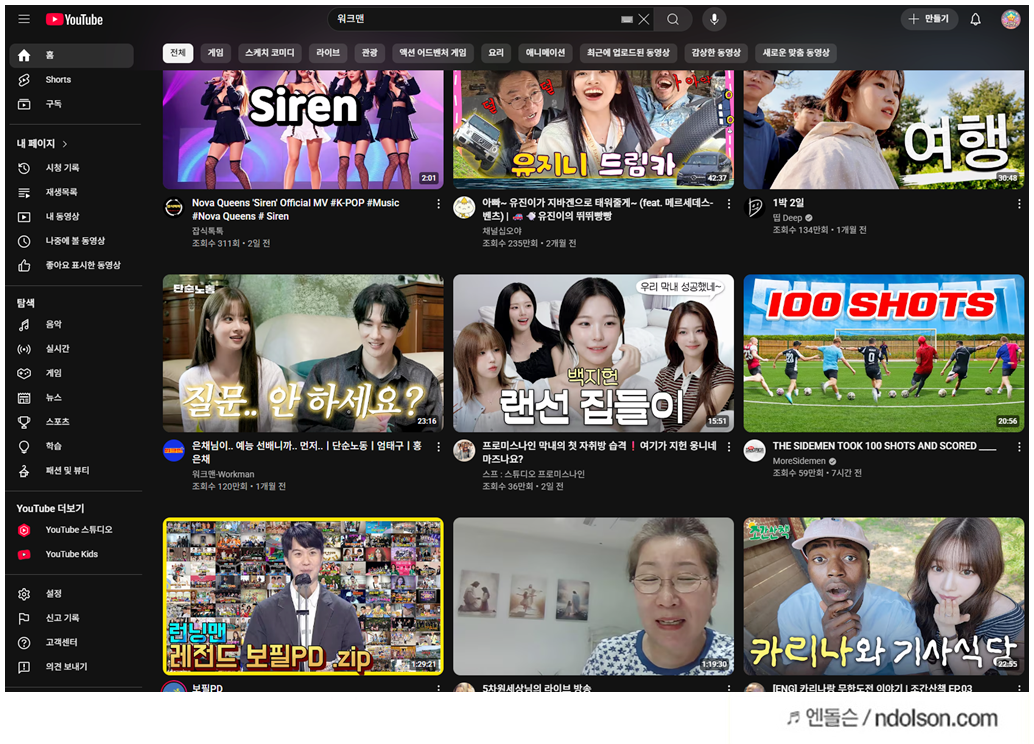Play the 카리나와 기사식당 thumbnail

tap(884, 596)
